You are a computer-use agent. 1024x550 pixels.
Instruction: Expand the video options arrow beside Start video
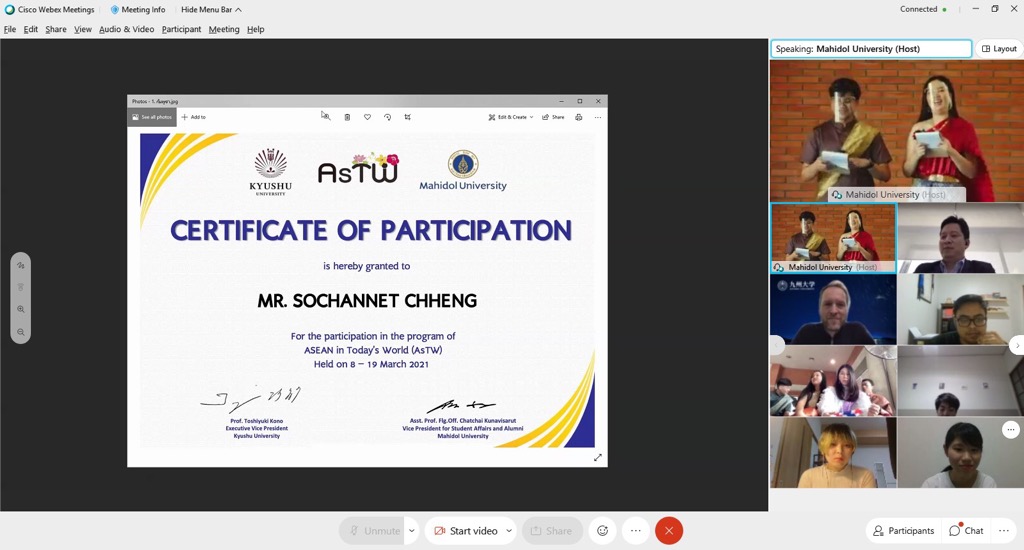click(509, 531)
